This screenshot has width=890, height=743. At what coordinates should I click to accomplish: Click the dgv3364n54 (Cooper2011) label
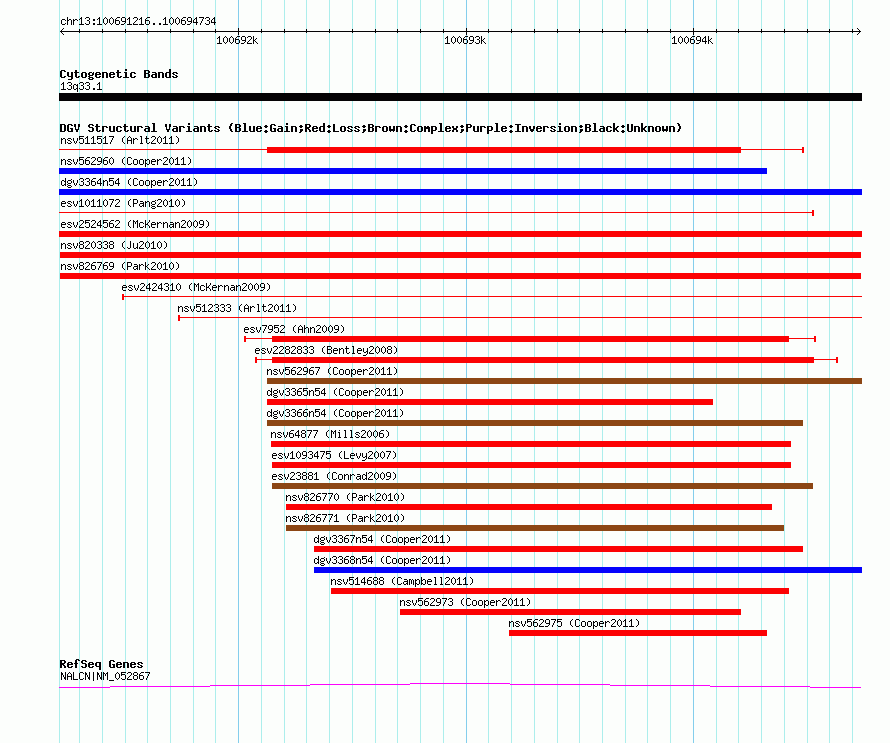coord(129,182)
